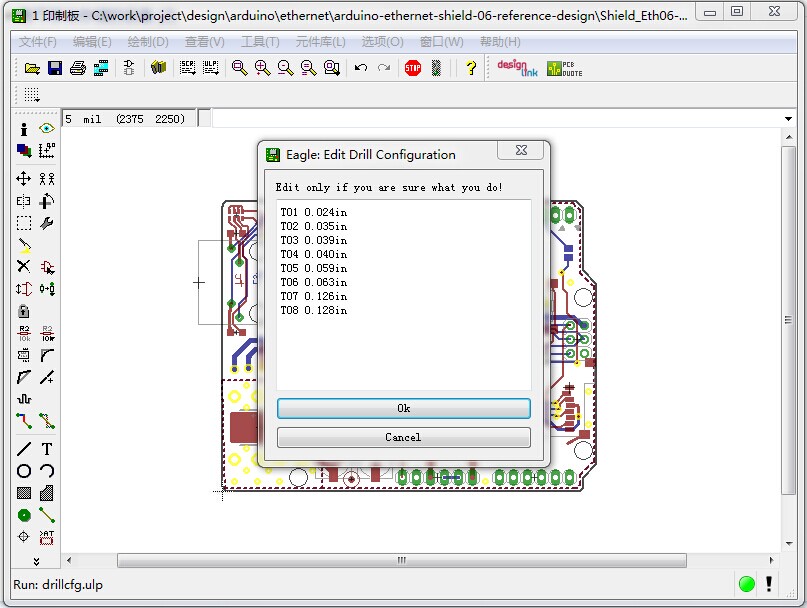The width and height of the screenshot is (807, 608).
Task: Activate the Show eye tool
Action: tap(47, 128)
